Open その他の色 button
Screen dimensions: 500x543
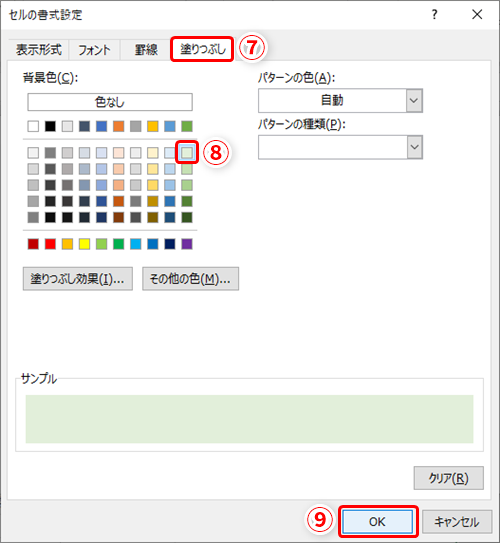coord(190,278)
